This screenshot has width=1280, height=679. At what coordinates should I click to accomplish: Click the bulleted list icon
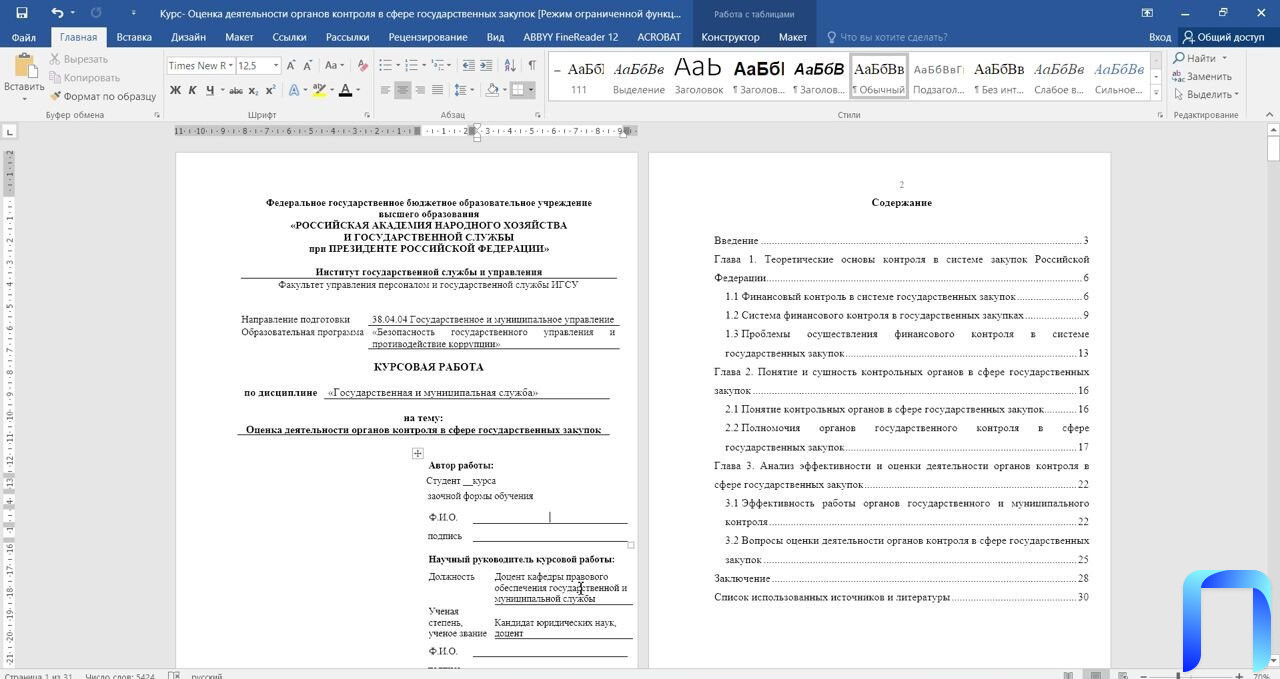pos(385,65)
